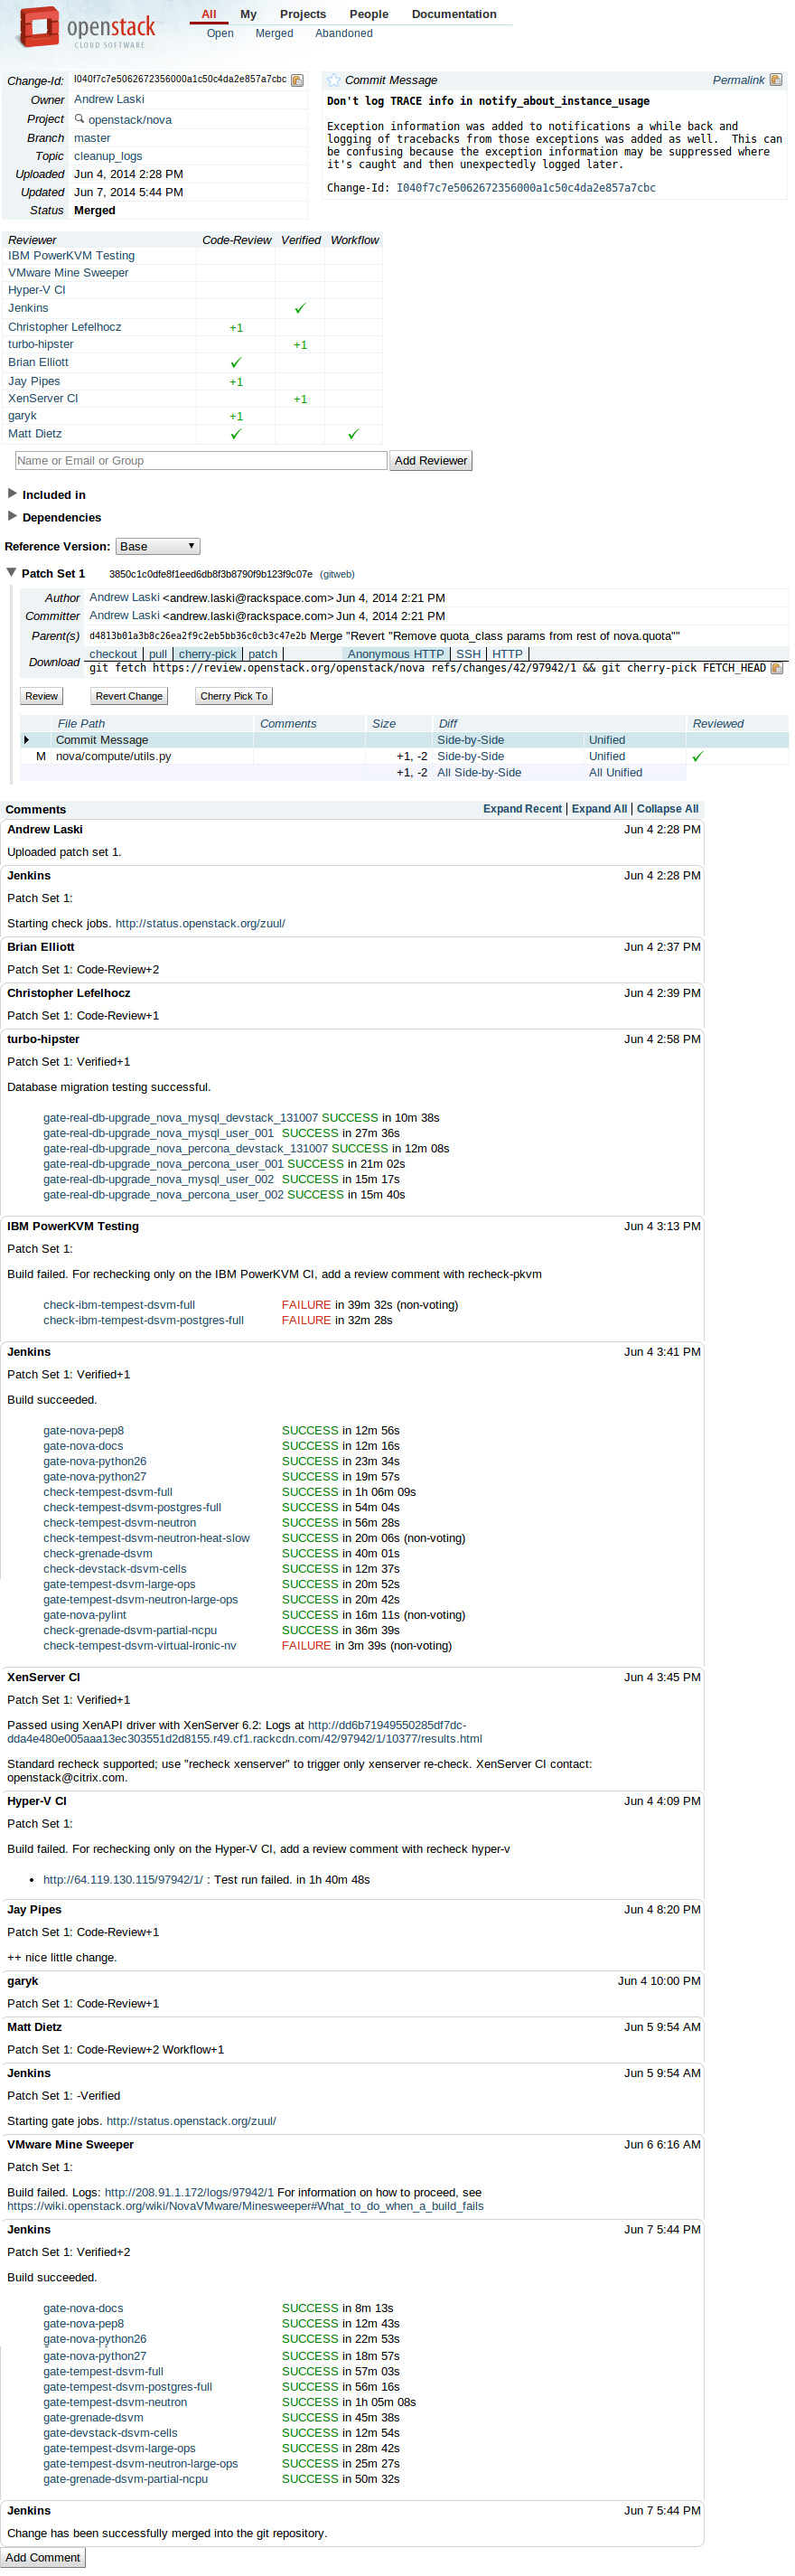This screenshot has width=795, height=2576.
Task: Click the reviewer name or email field
Action: [x=201, y=461]
